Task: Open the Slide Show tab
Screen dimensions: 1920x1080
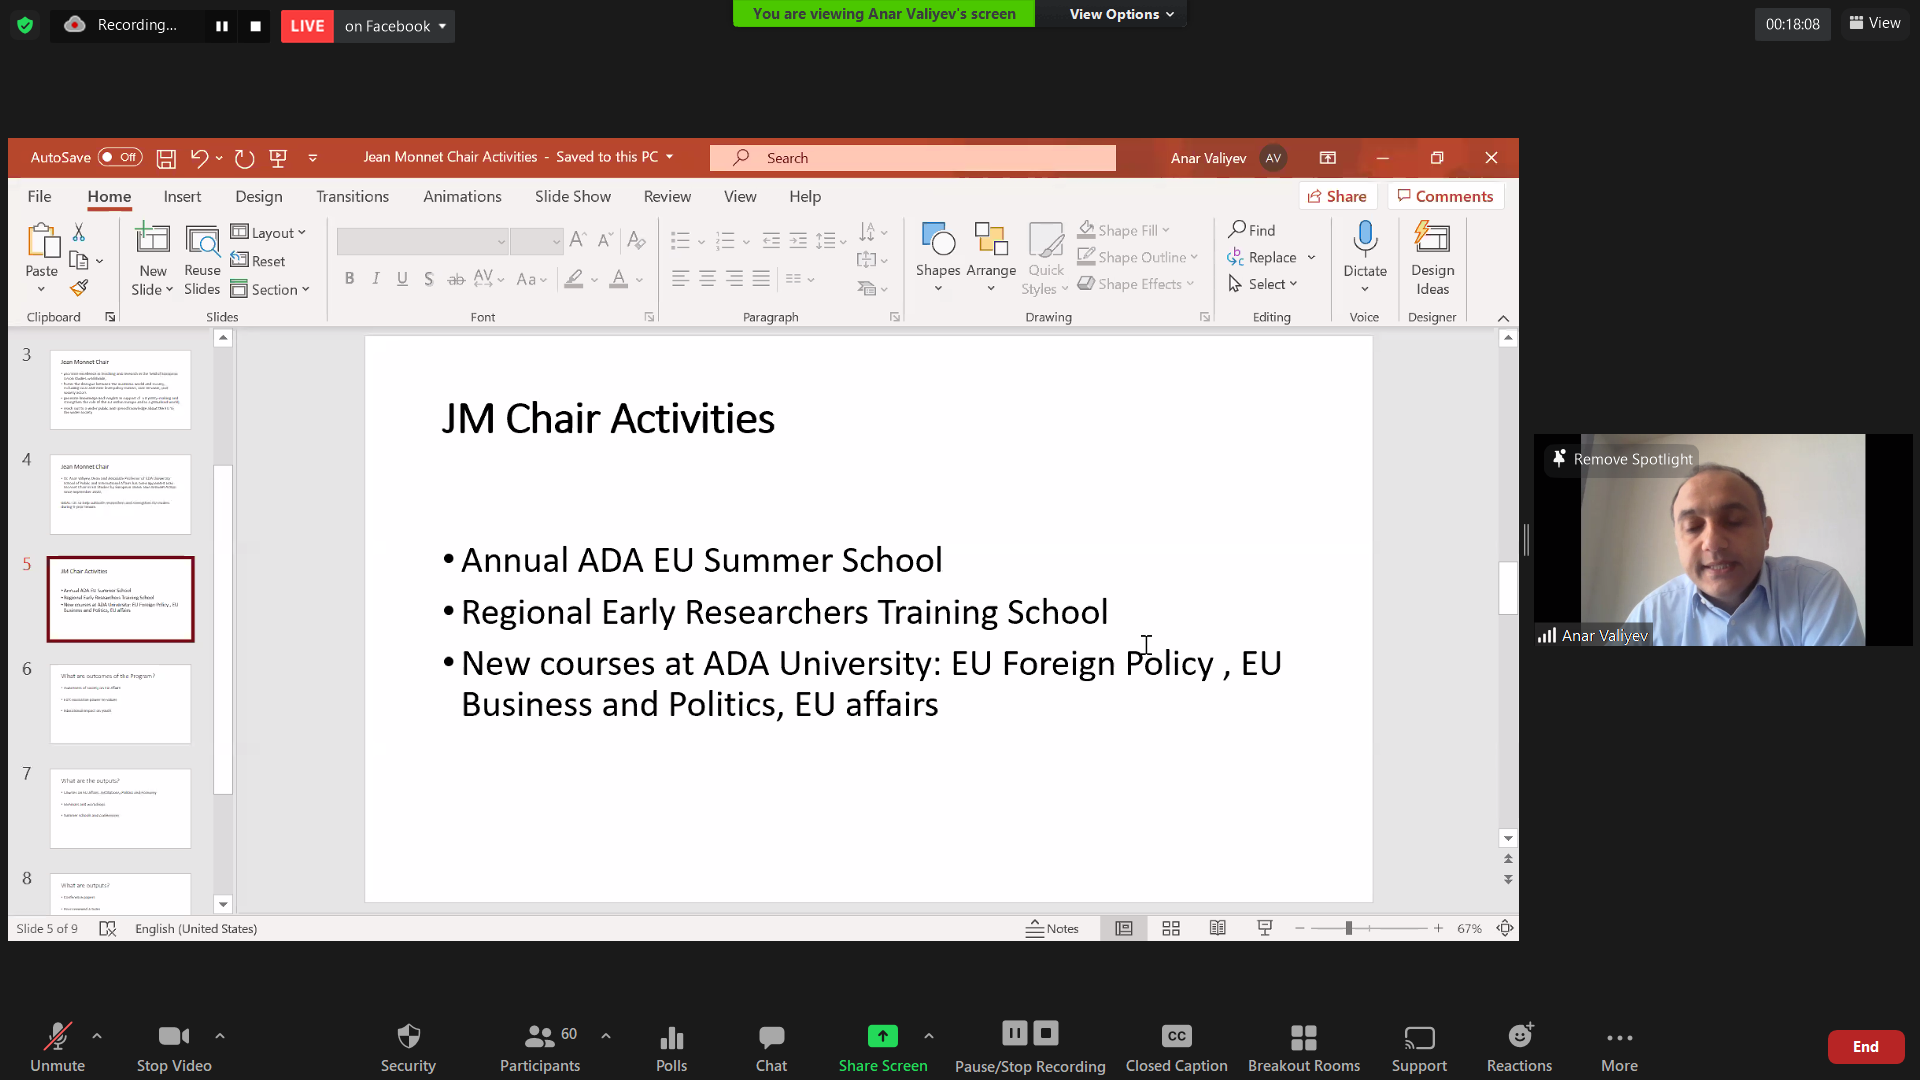Action: click(572, 197)
